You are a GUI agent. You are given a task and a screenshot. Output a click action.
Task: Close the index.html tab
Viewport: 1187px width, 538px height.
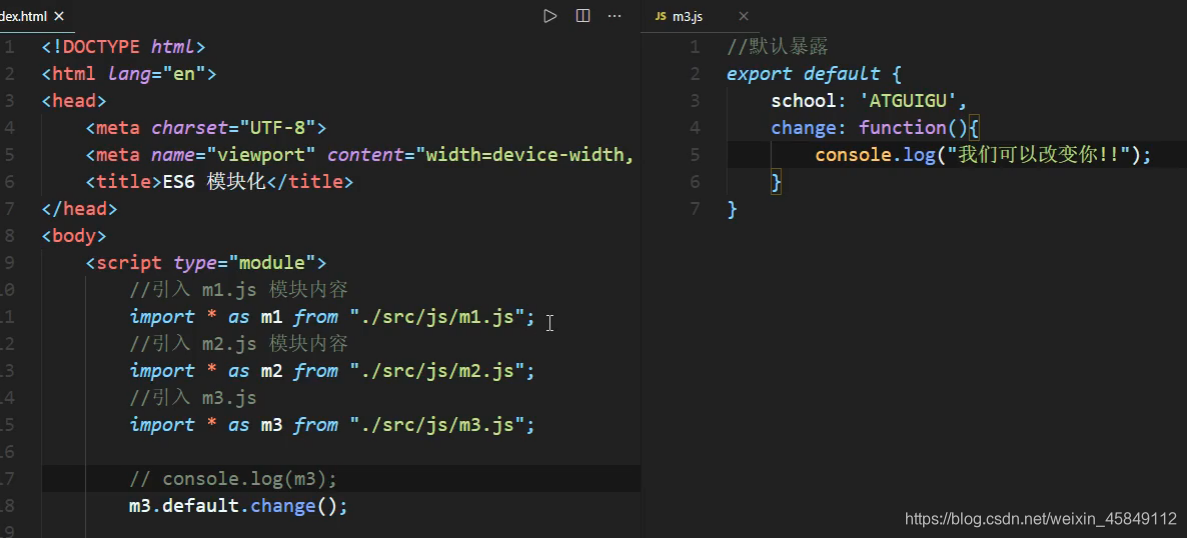59,16
